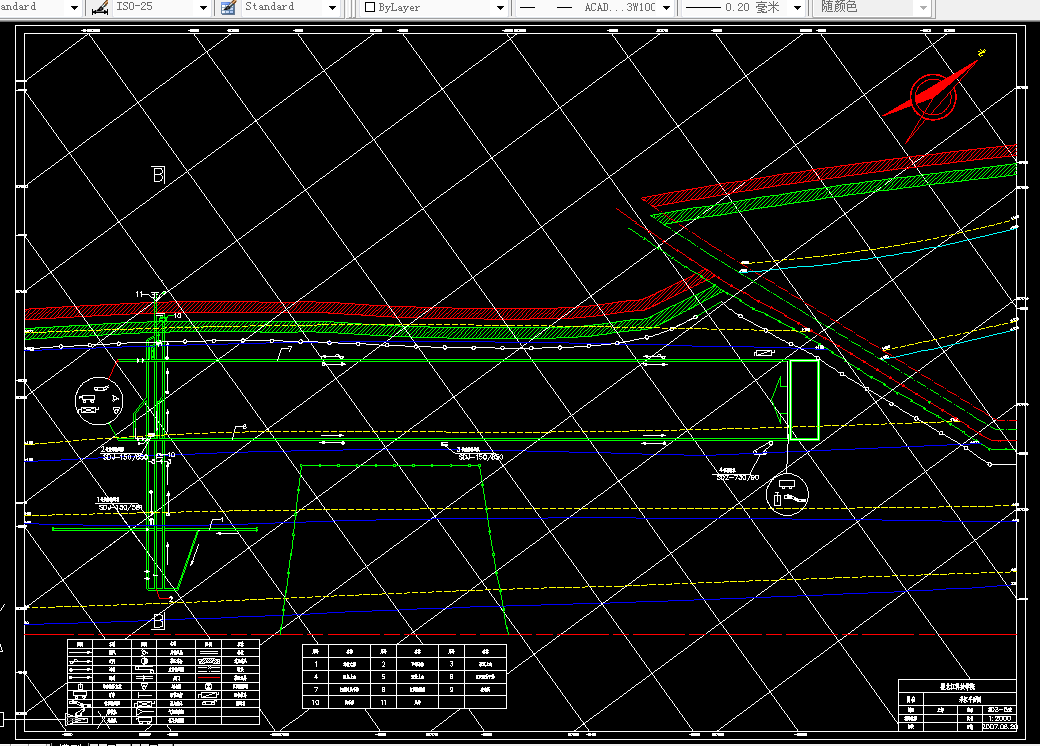This screenshot has height=746, width=1040.
Task: Open the Table Style Manager icon
Action: pyautogui.click(x=229, y=8)
